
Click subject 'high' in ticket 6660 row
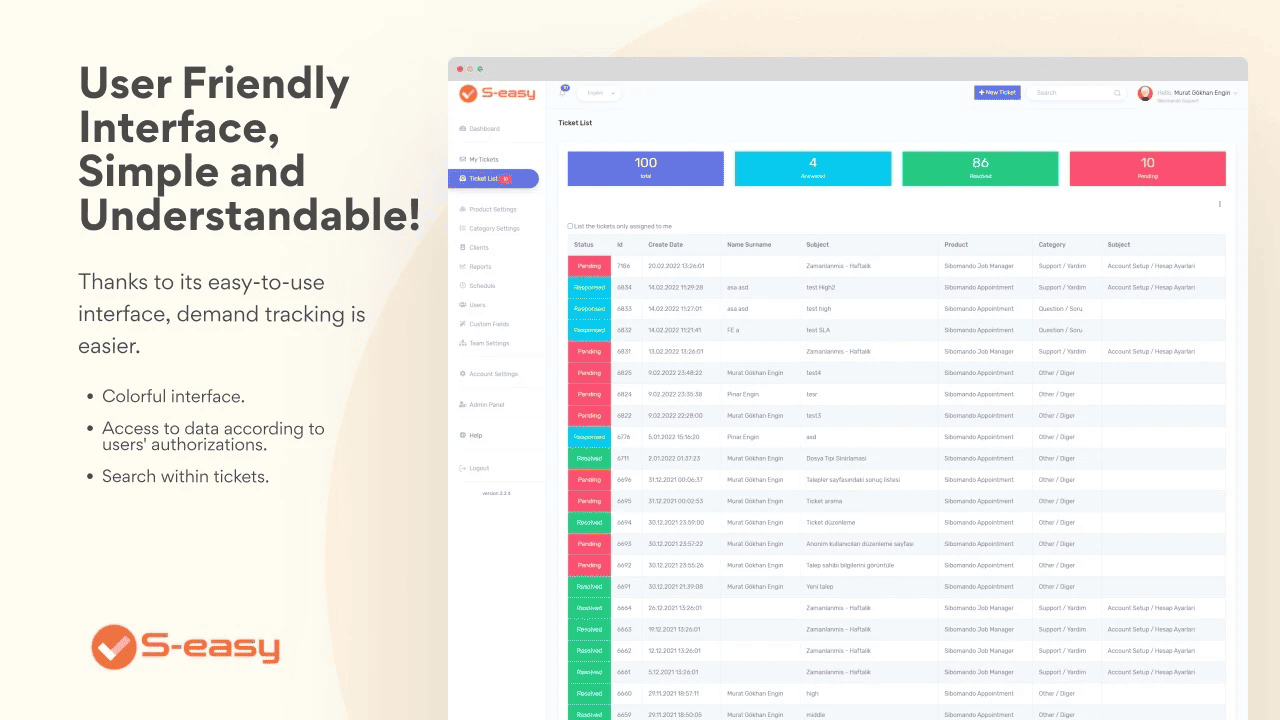812,693
